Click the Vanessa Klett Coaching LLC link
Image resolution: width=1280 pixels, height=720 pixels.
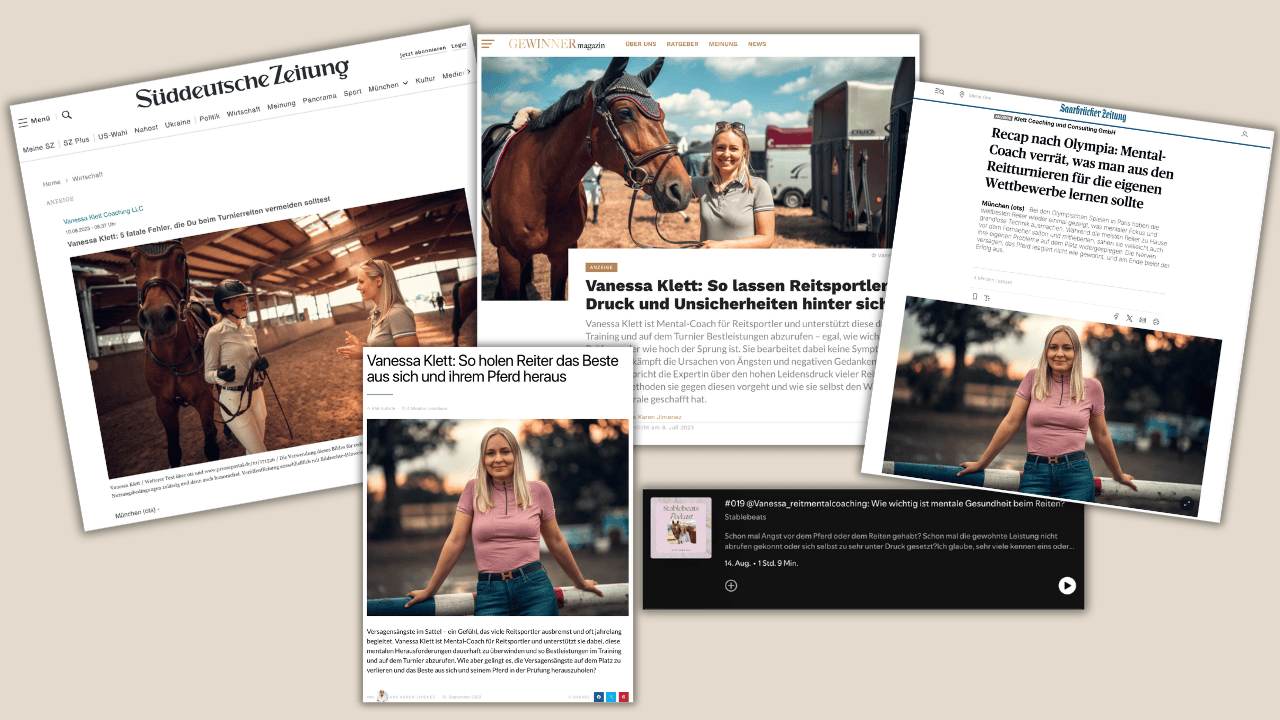pos(103,213)
